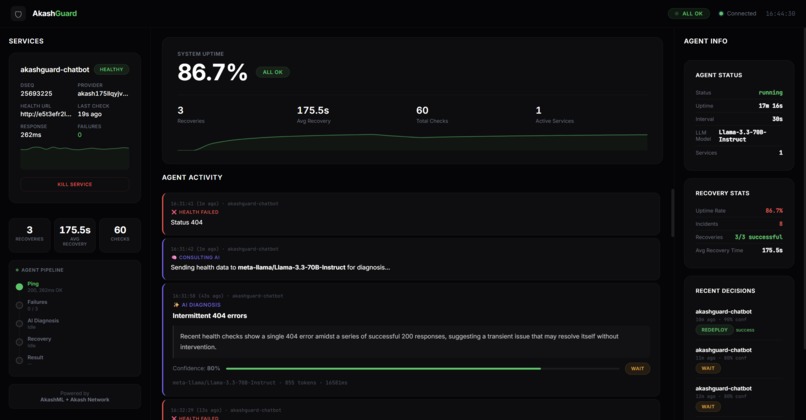Click the Confidence 80% progress bar

pos(423,368)
